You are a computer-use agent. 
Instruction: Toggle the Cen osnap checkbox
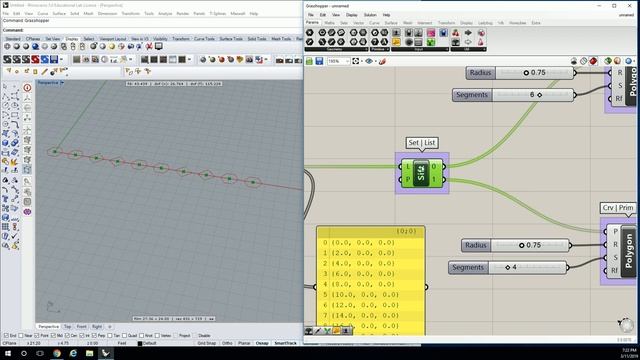point(67,336)
